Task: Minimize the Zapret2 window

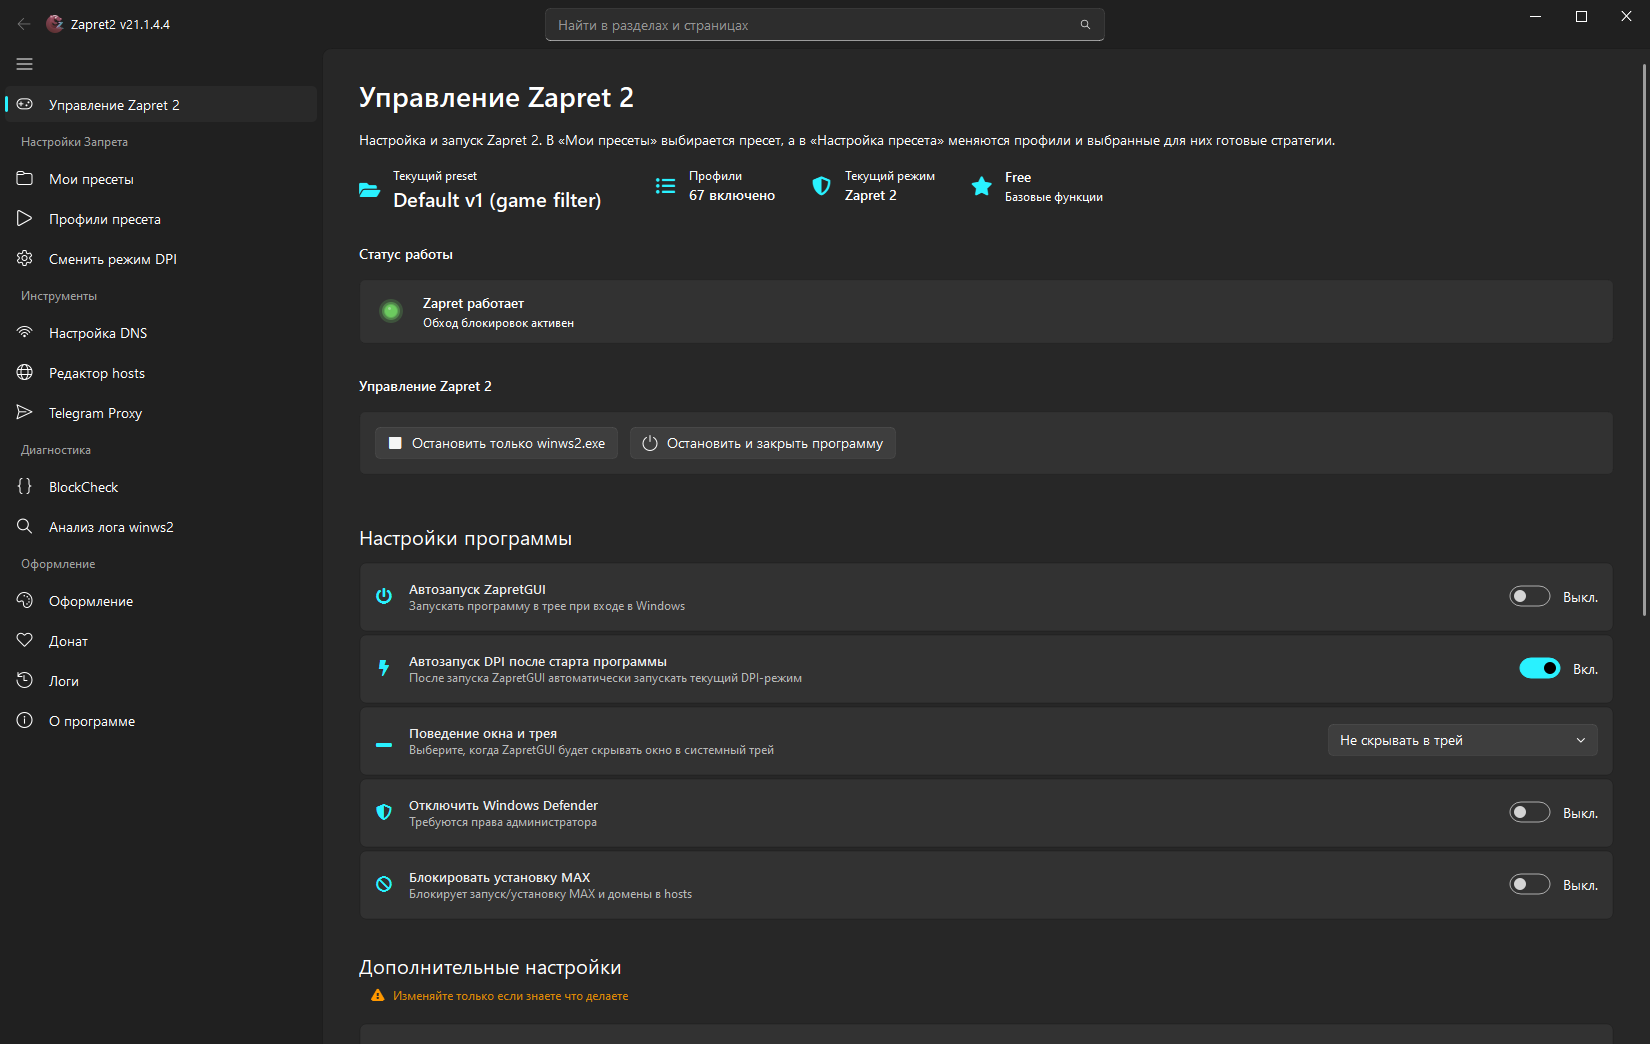Action: (1535, 16)
